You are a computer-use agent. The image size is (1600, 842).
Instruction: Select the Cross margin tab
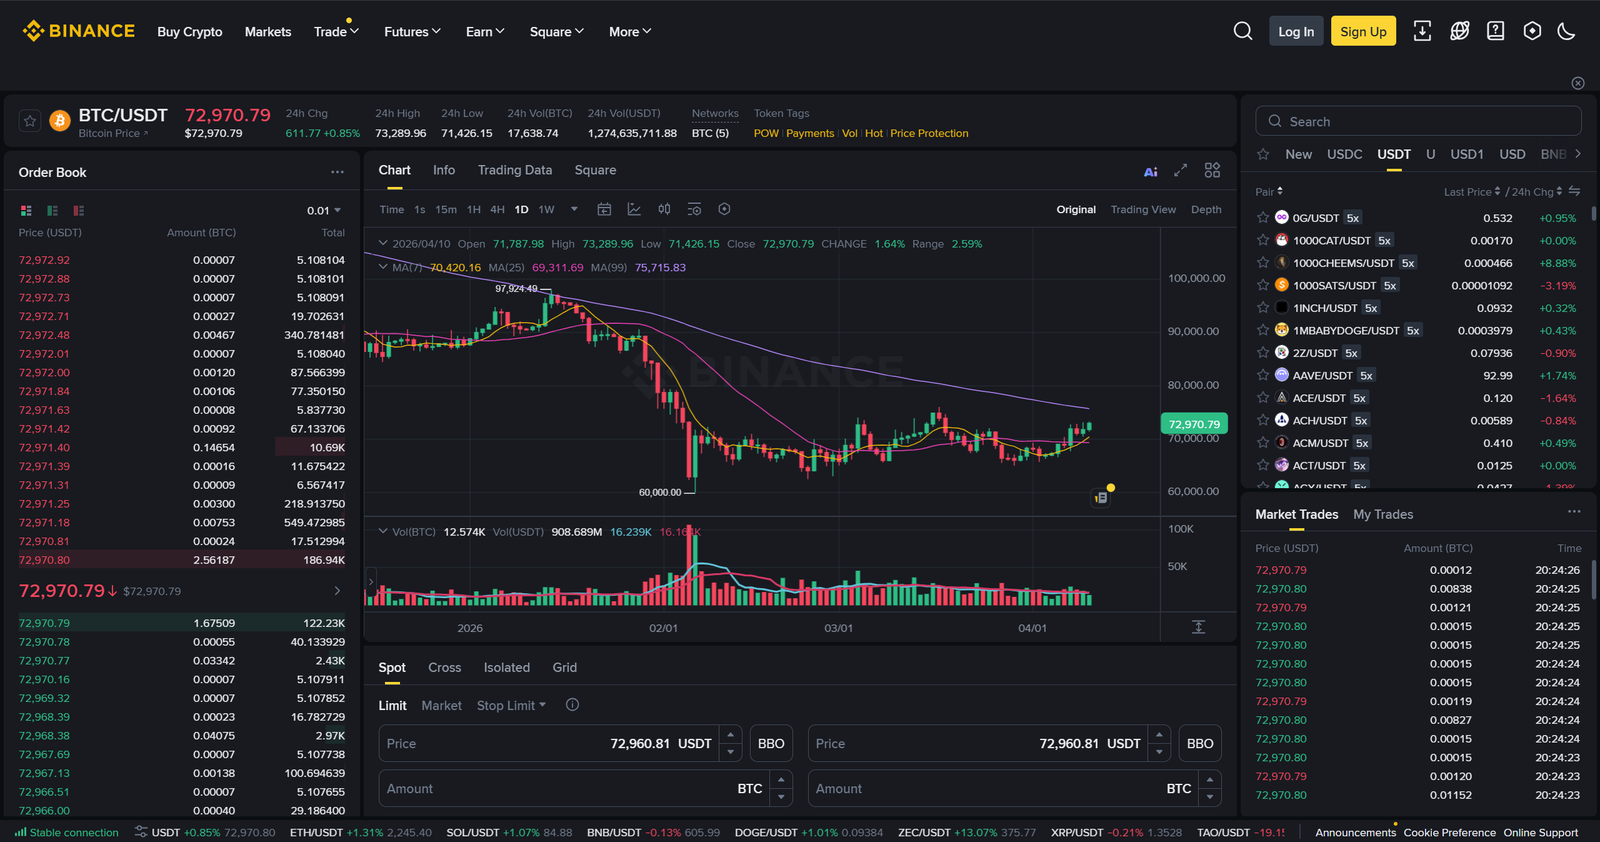pos(445,668)
